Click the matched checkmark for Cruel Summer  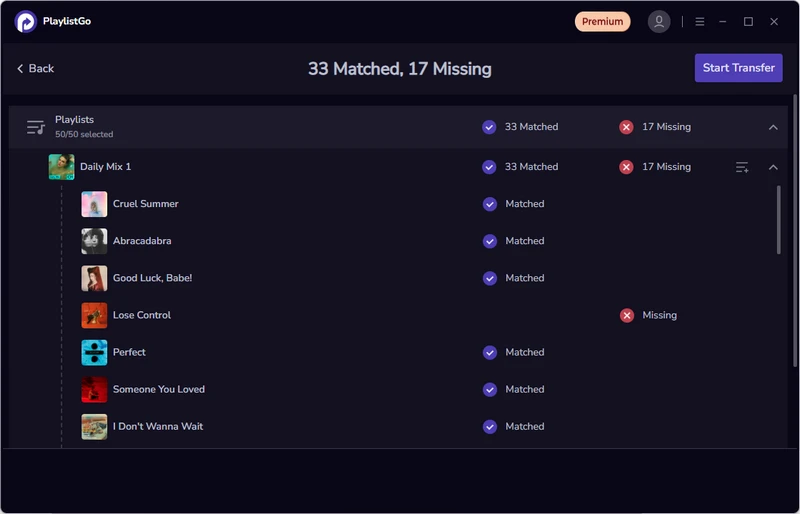[490, 204]
